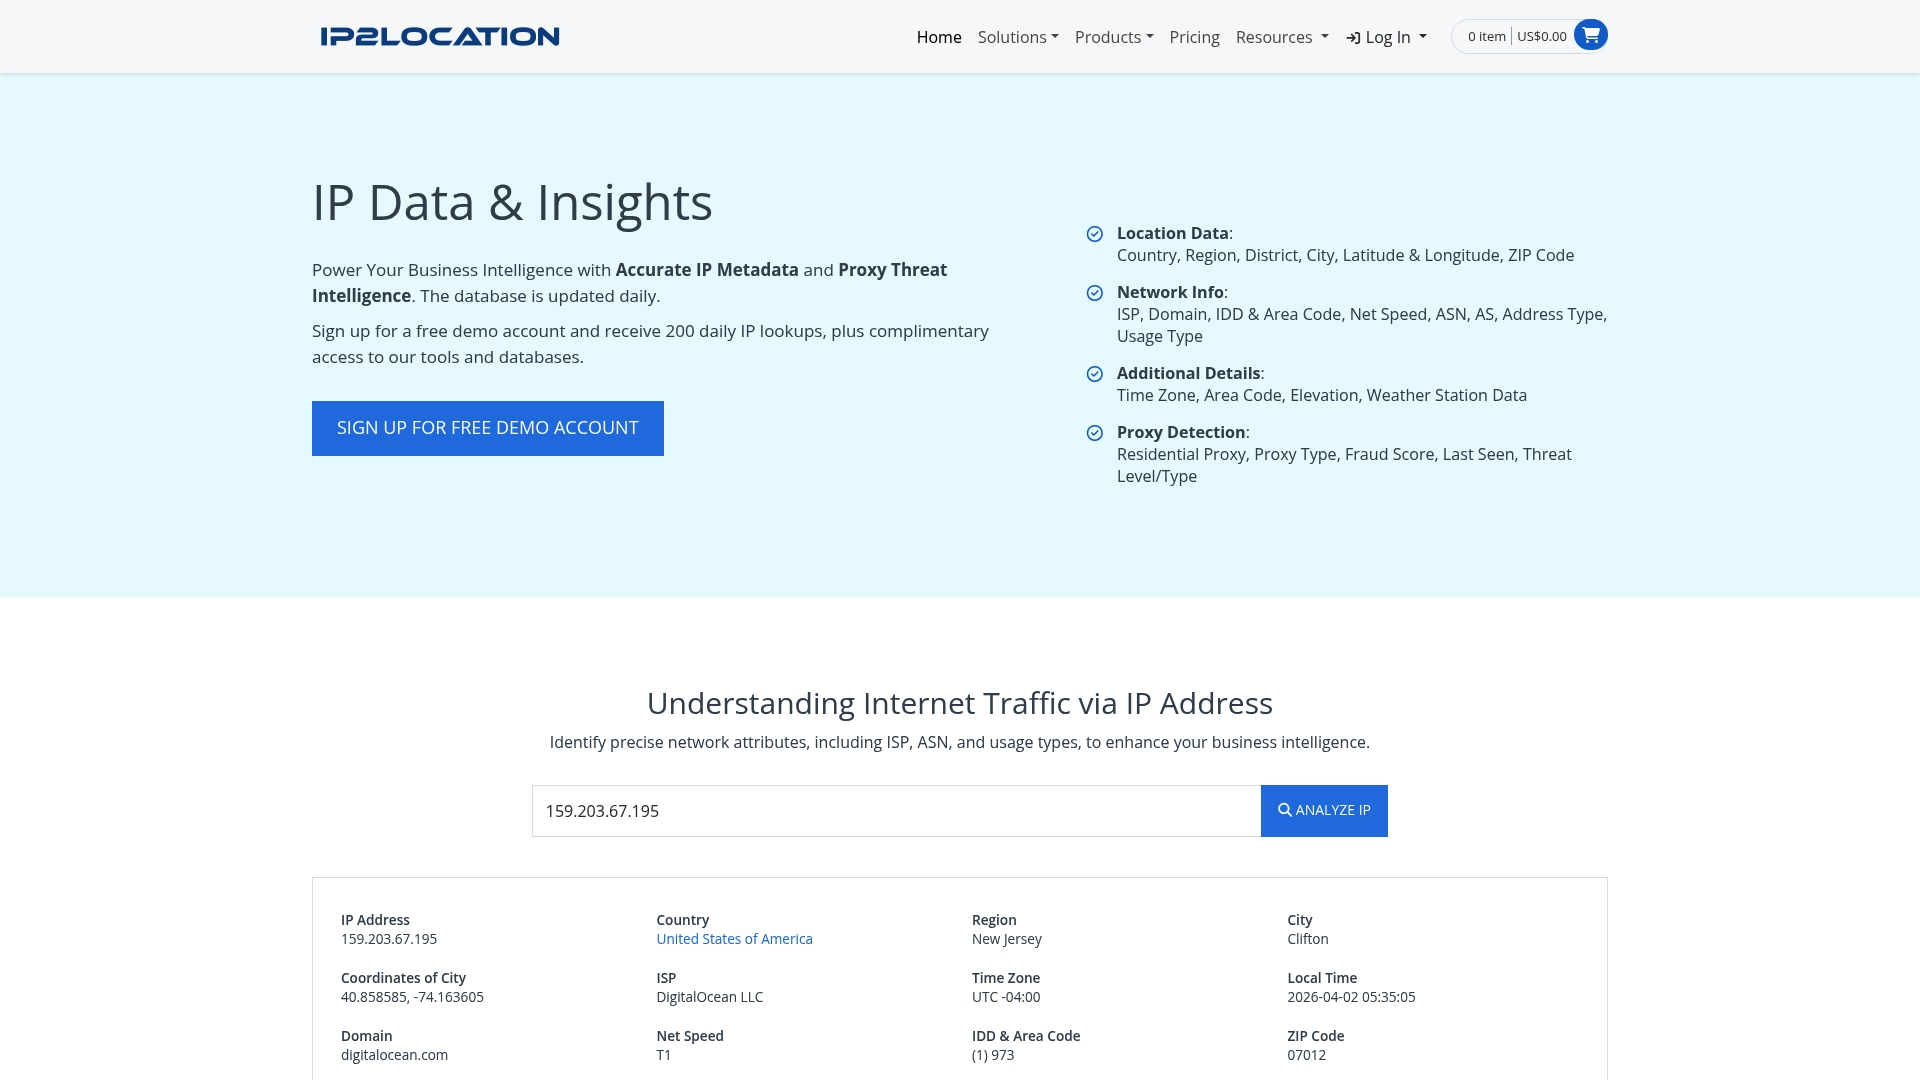
Task: Click the Network Info checkmark icon
Action: pos(1094,293)
